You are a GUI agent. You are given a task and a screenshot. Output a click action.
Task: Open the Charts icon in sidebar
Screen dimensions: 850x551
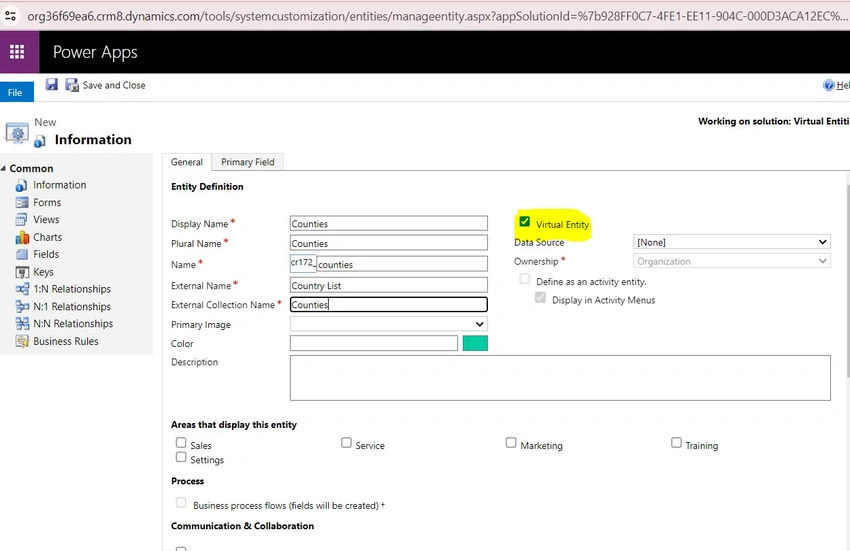[x=22, y=238]
